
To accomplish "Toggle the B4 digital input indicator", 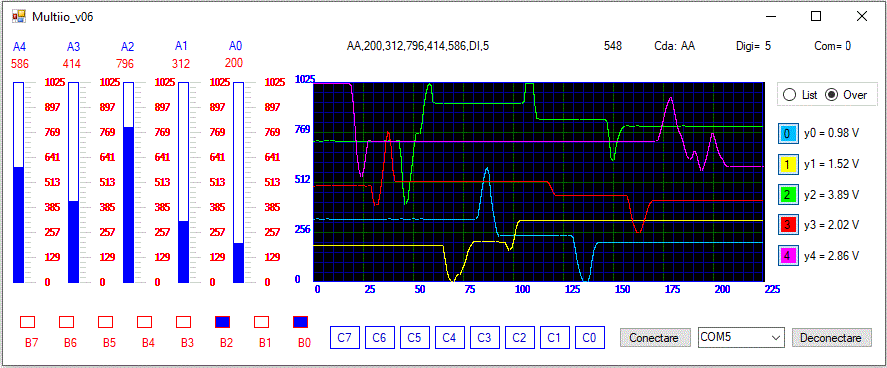I will [x=145, y=322].
